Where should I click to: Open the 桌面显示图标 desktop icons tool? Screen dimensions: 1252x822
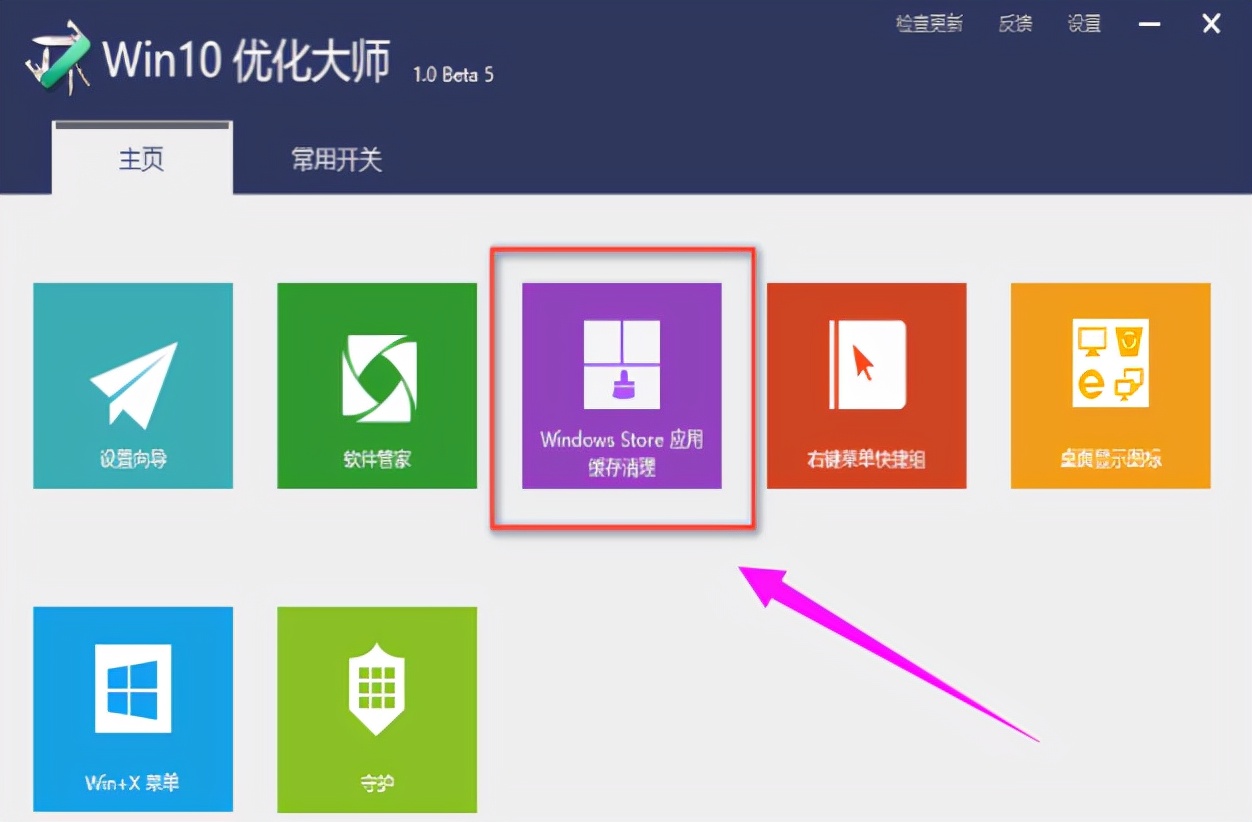coord(1110,385)
